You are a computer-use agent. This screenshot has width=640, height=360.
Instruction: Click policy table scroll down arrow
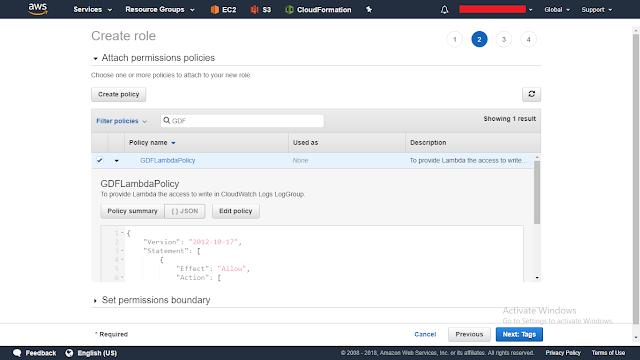pyautogui.click(x=537, y=278)
